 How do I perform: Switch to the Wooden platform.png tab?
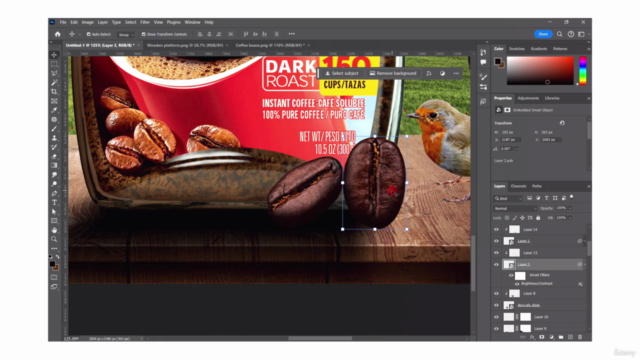point(185,45)
